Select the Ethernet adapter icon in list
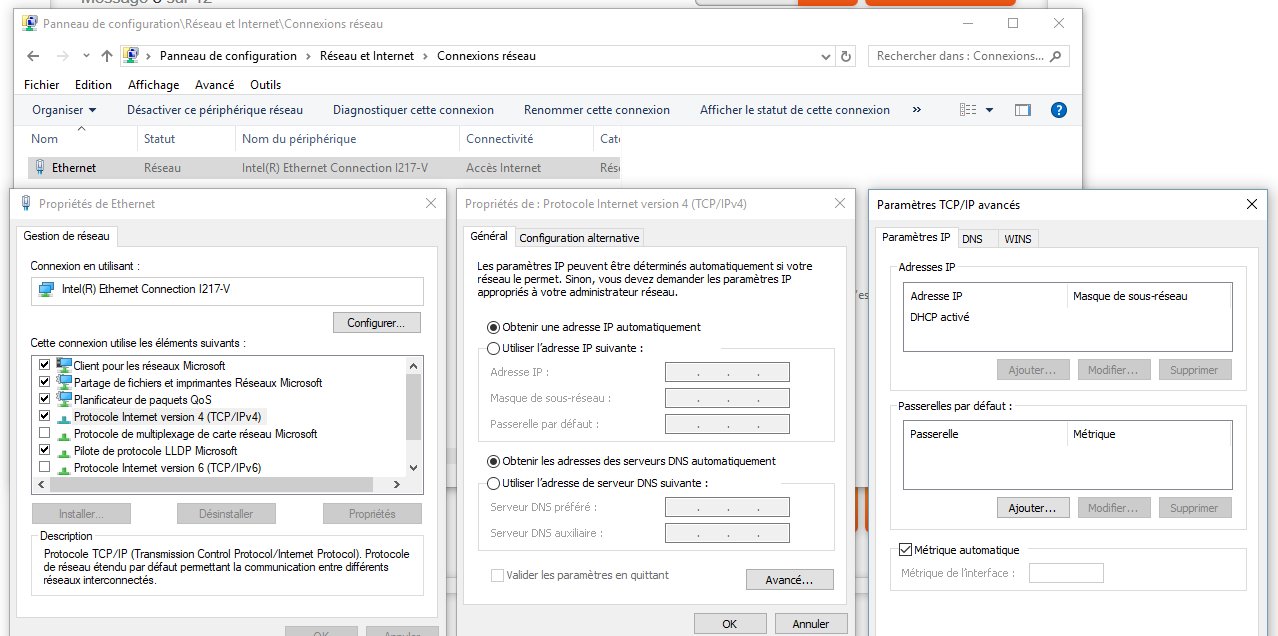 (40, 168)
